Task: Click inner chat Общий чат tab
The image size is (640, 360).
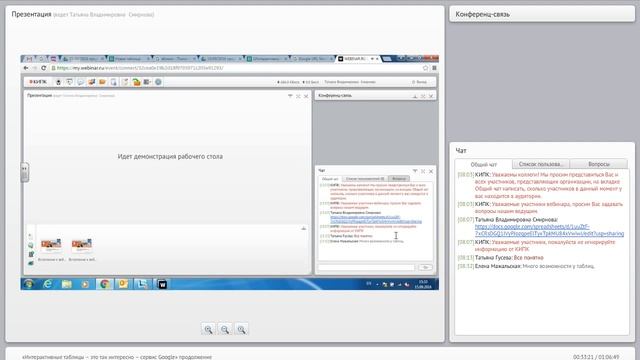Action: (x=330, y=179)
